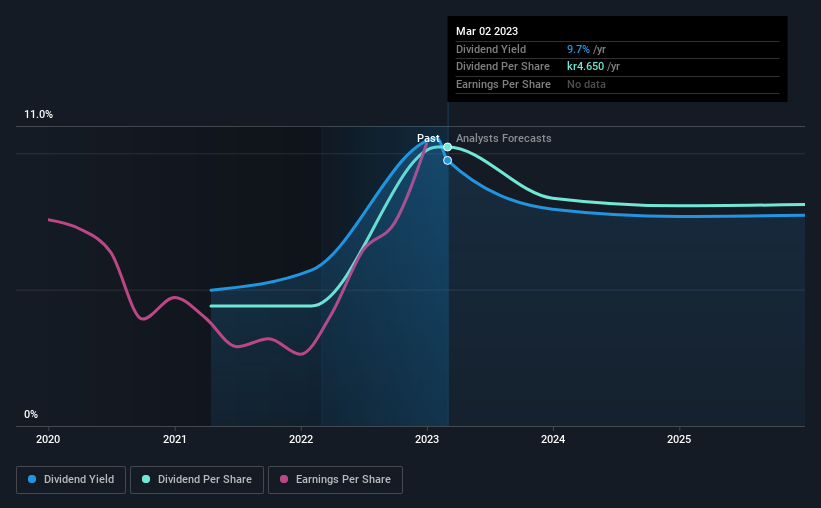Click the 2025 x-axis label

coord(679,439)
